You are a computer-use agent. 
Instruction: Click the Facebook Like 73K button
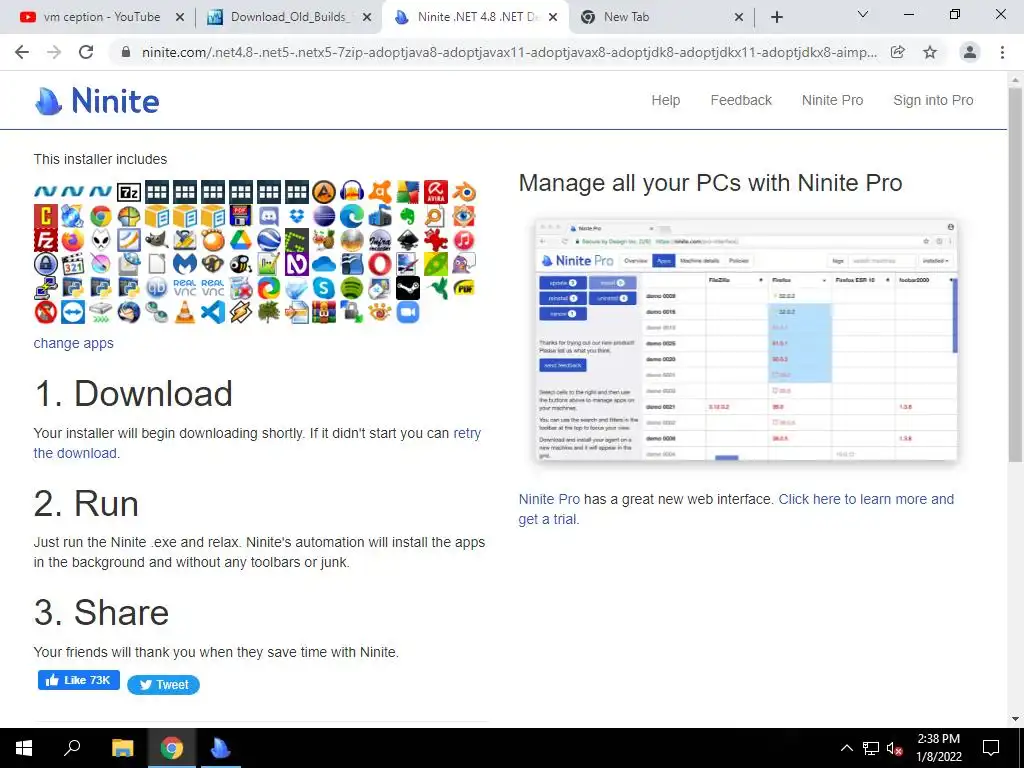(x=78, y=680)
